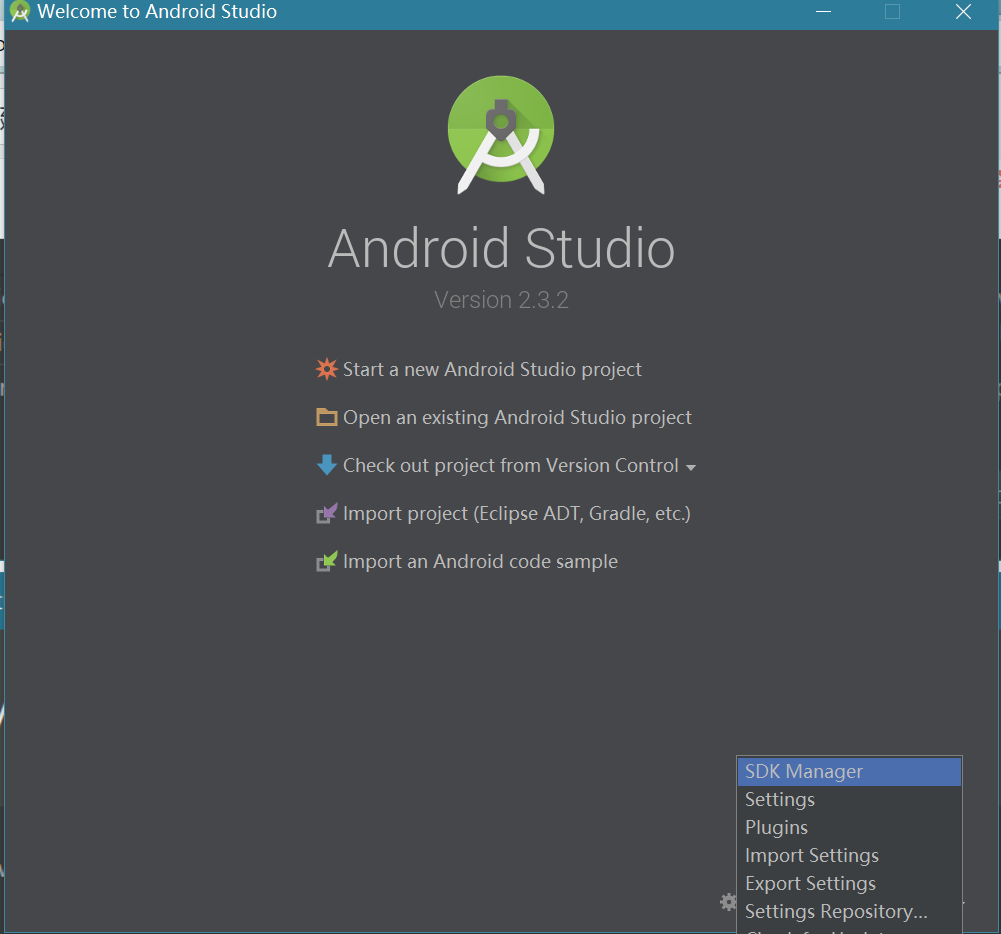Viewport: 1001px width, 934px height.
Task: Click the green Import code sample icon
Action: click(326, 562)
